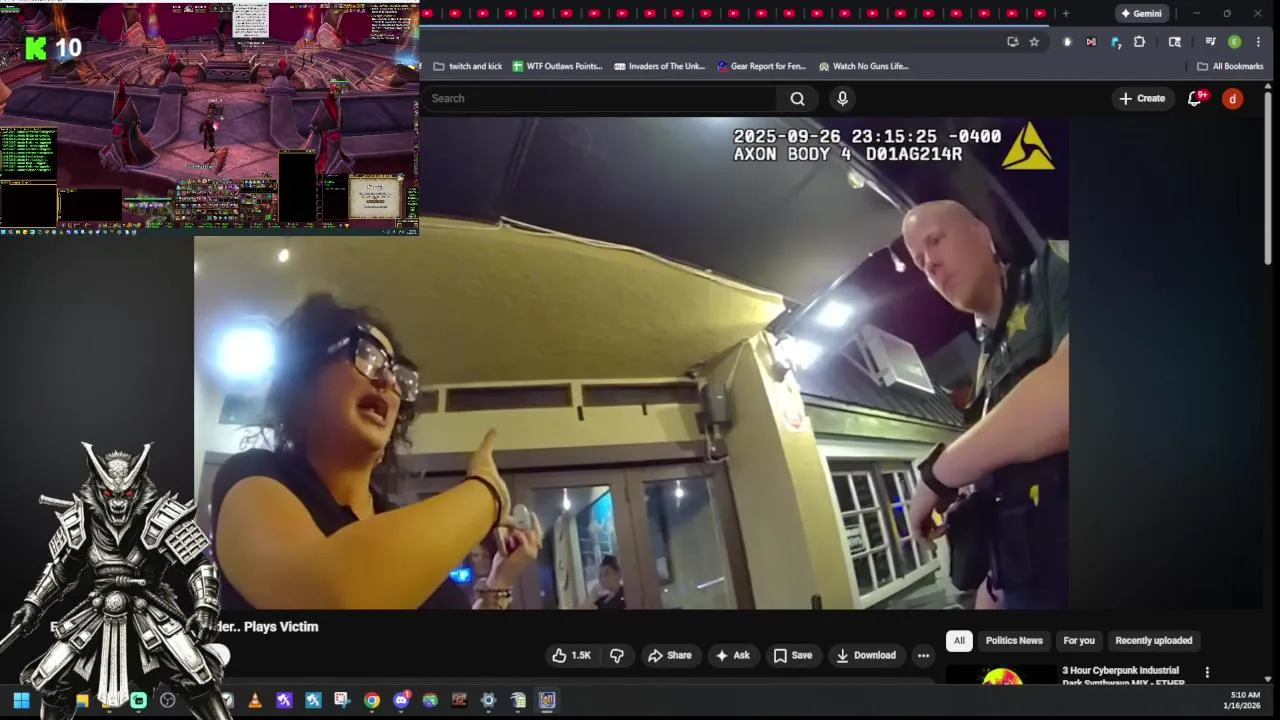This screenshot has height=720, width=1280.
Task: Click the hand-shaped extension icon
Action: pos(1067,42)
